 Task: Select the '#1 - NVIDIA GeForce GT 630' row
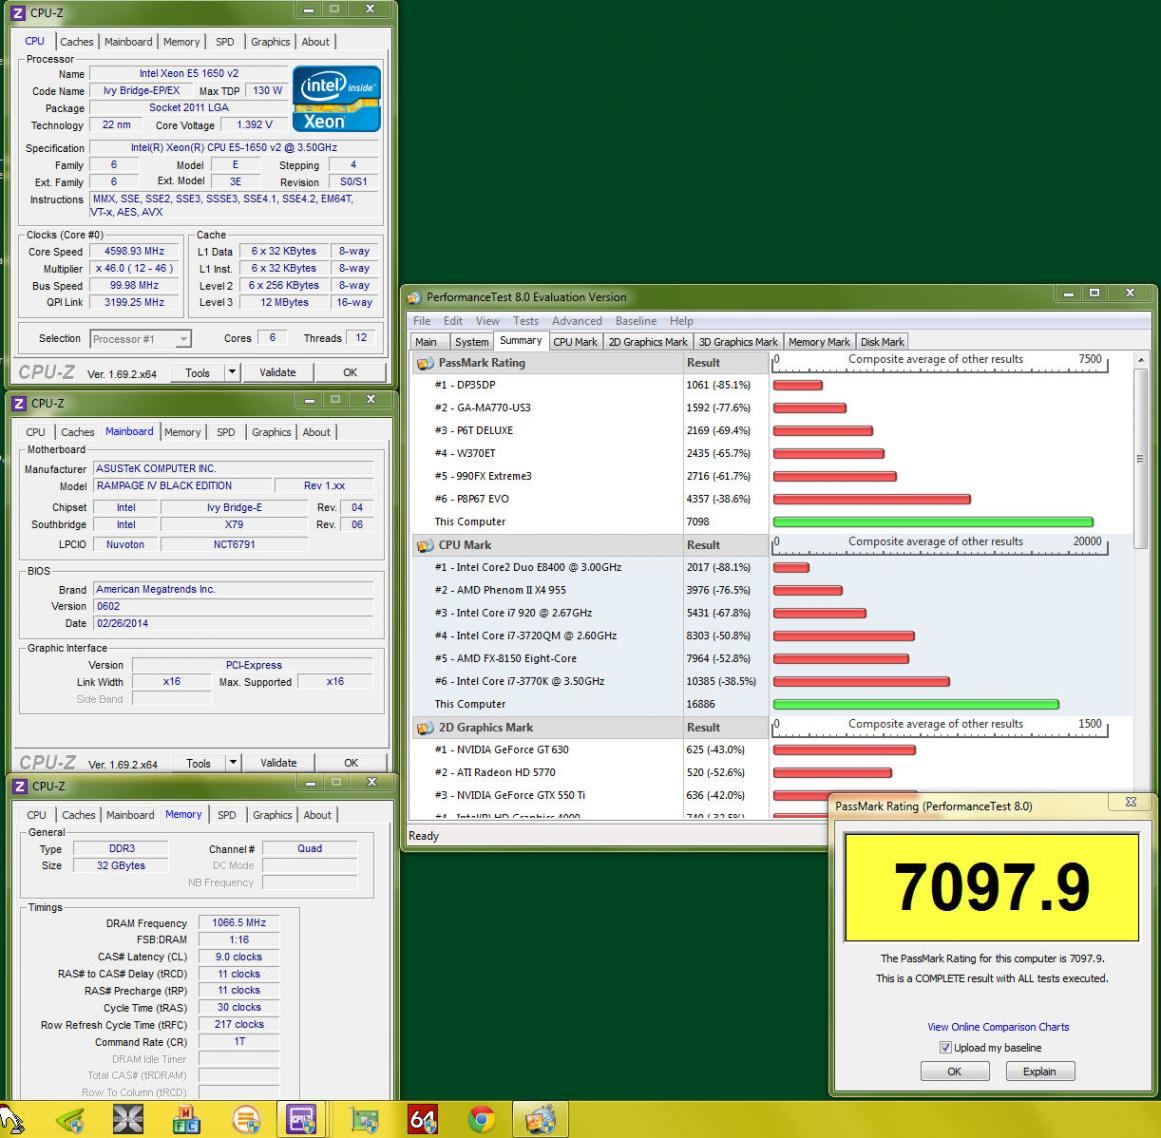(x=591, y=750)
